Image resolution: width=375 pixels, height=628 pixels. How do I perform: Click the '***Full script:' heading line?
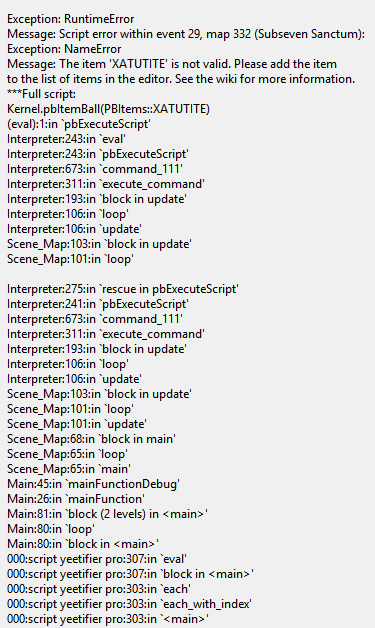click(41, 94)
